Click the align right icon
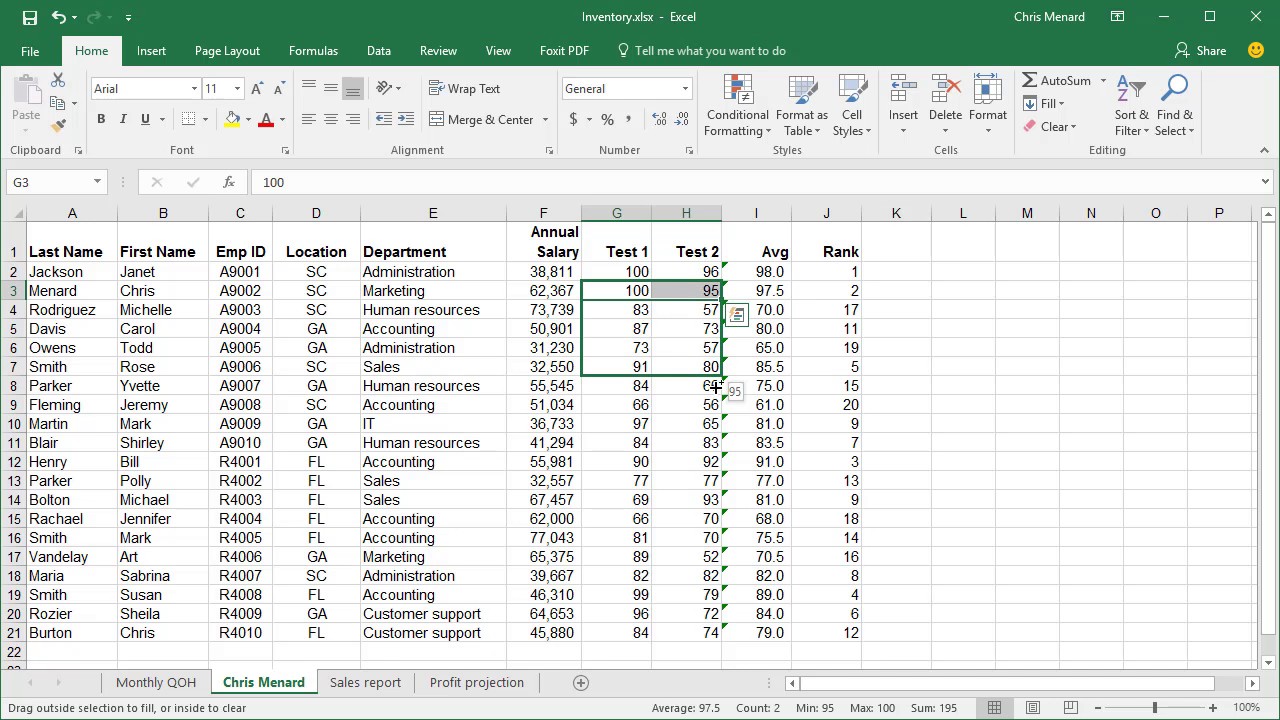 352,119
